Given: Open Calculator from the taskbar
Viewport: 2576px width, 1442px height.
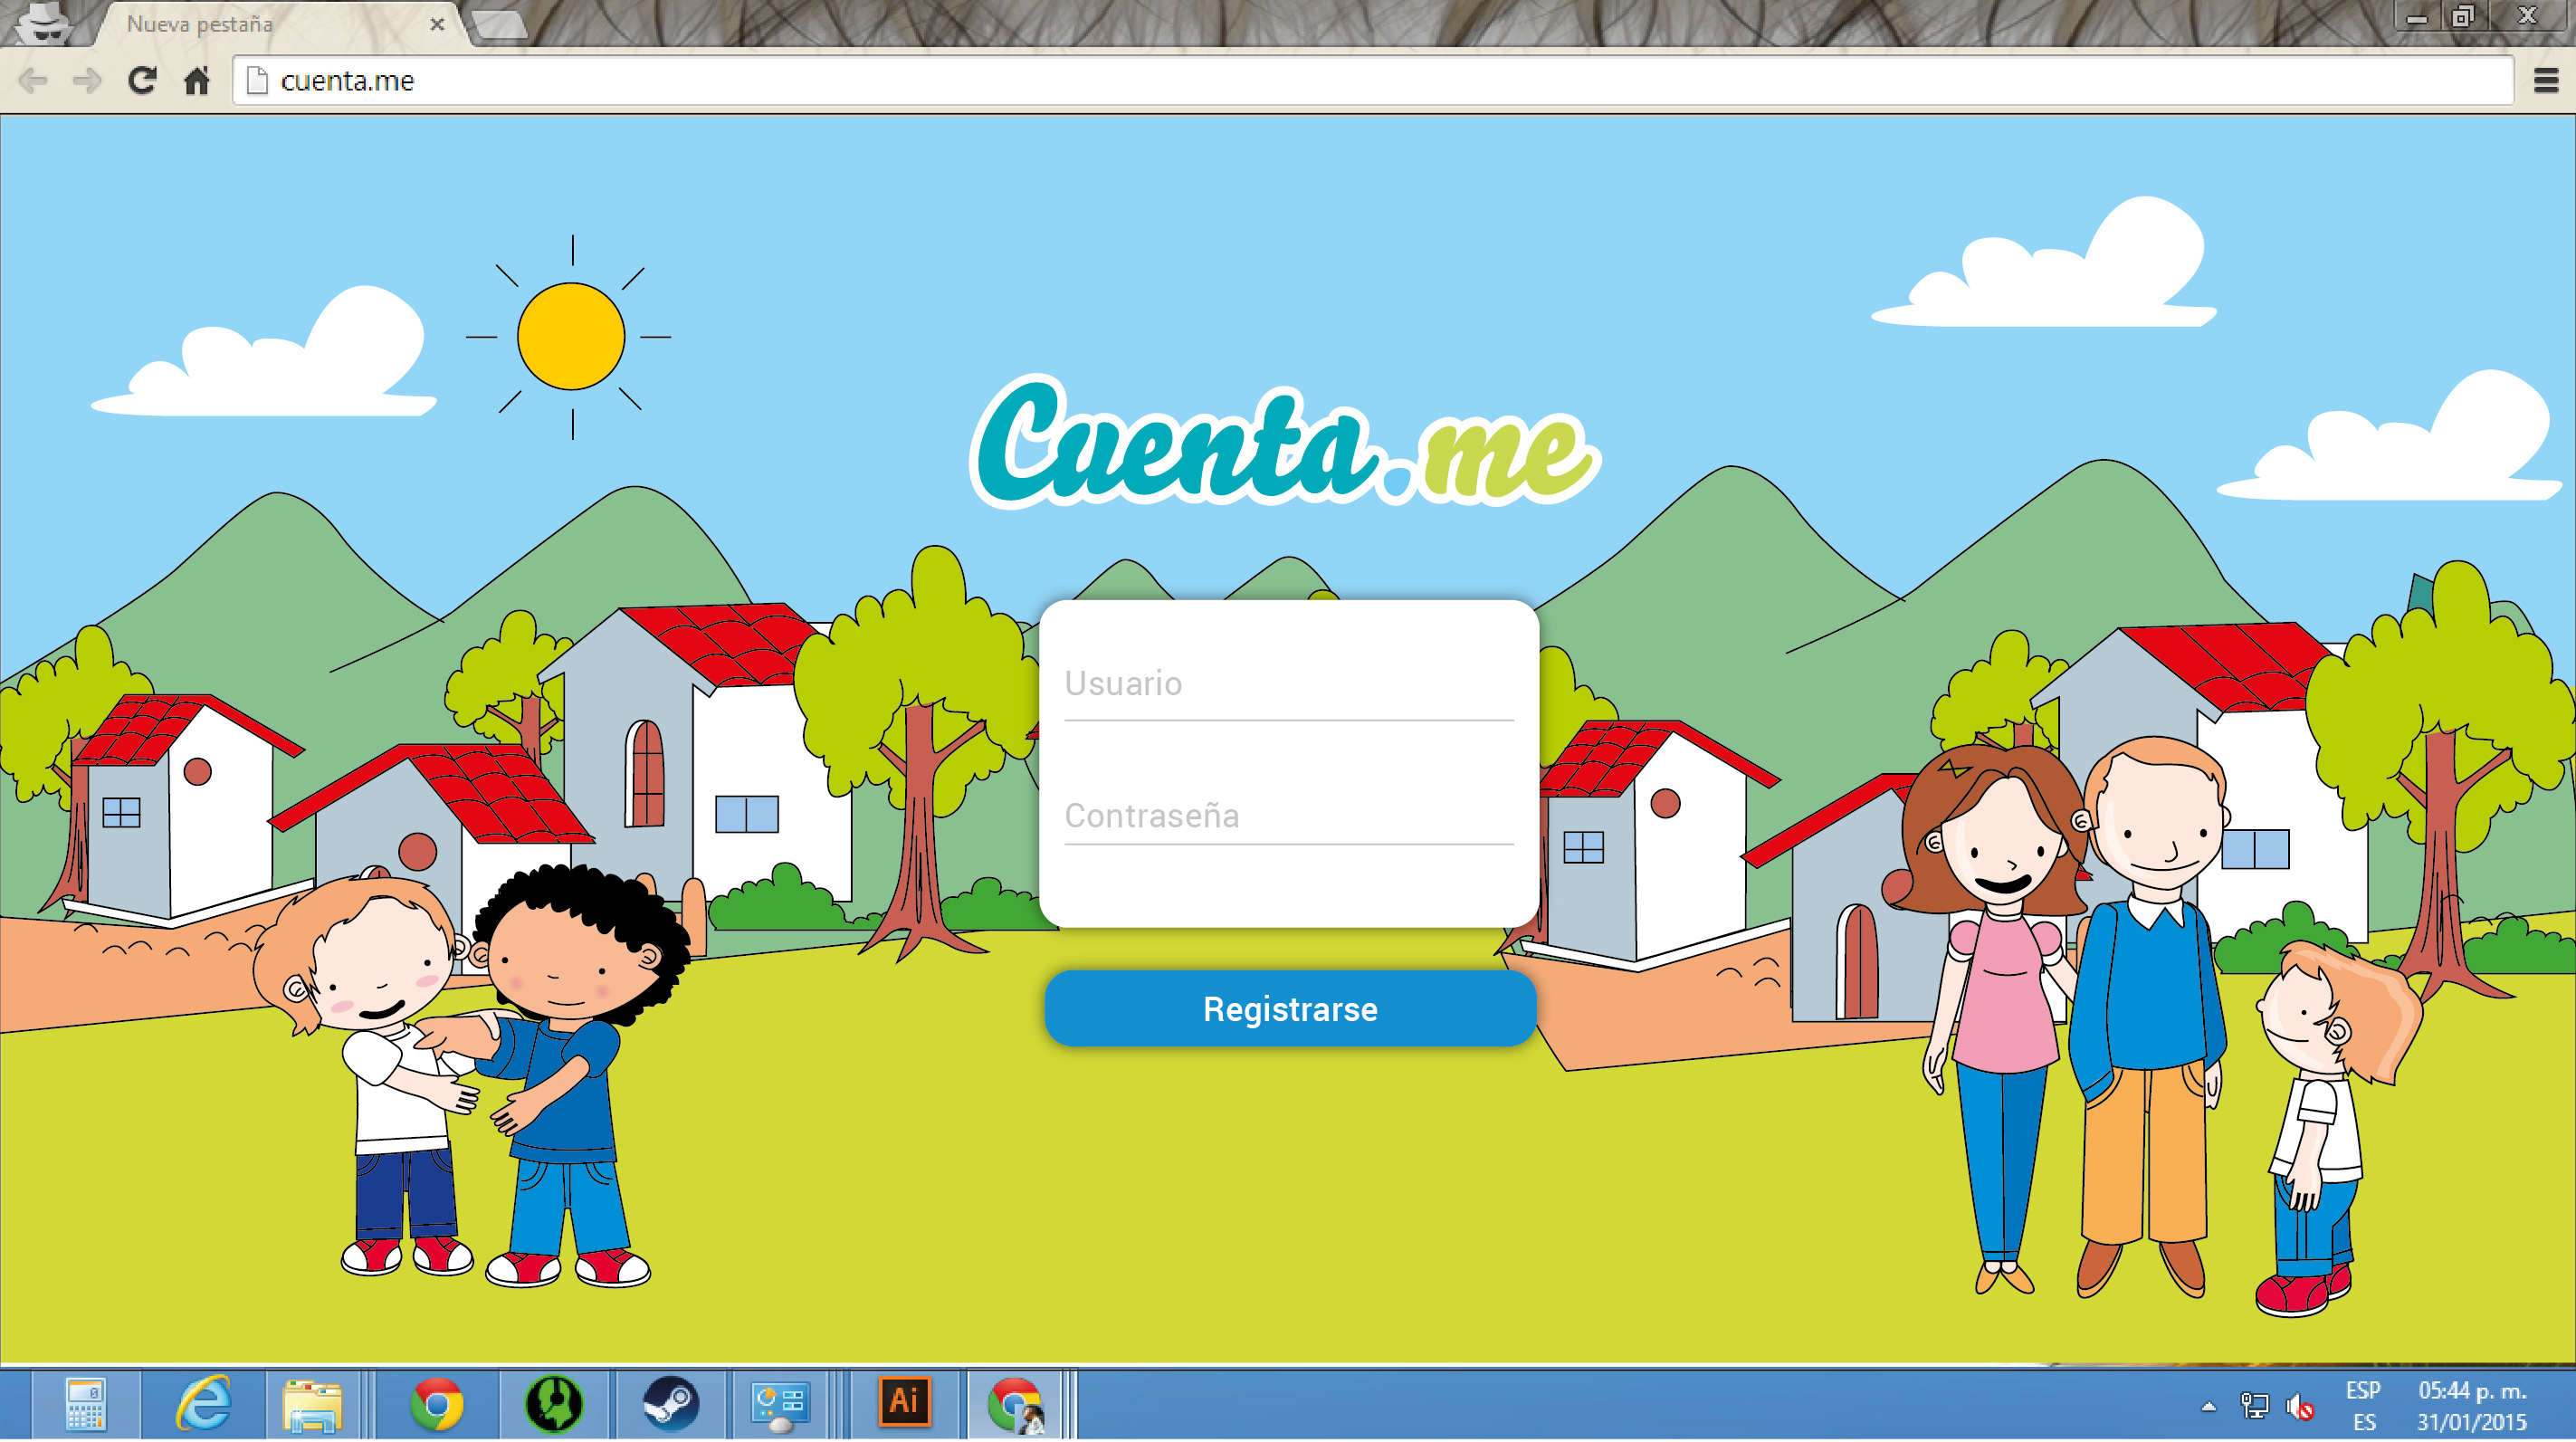Looking at the screenshot, I should [x=86, y=1405].
